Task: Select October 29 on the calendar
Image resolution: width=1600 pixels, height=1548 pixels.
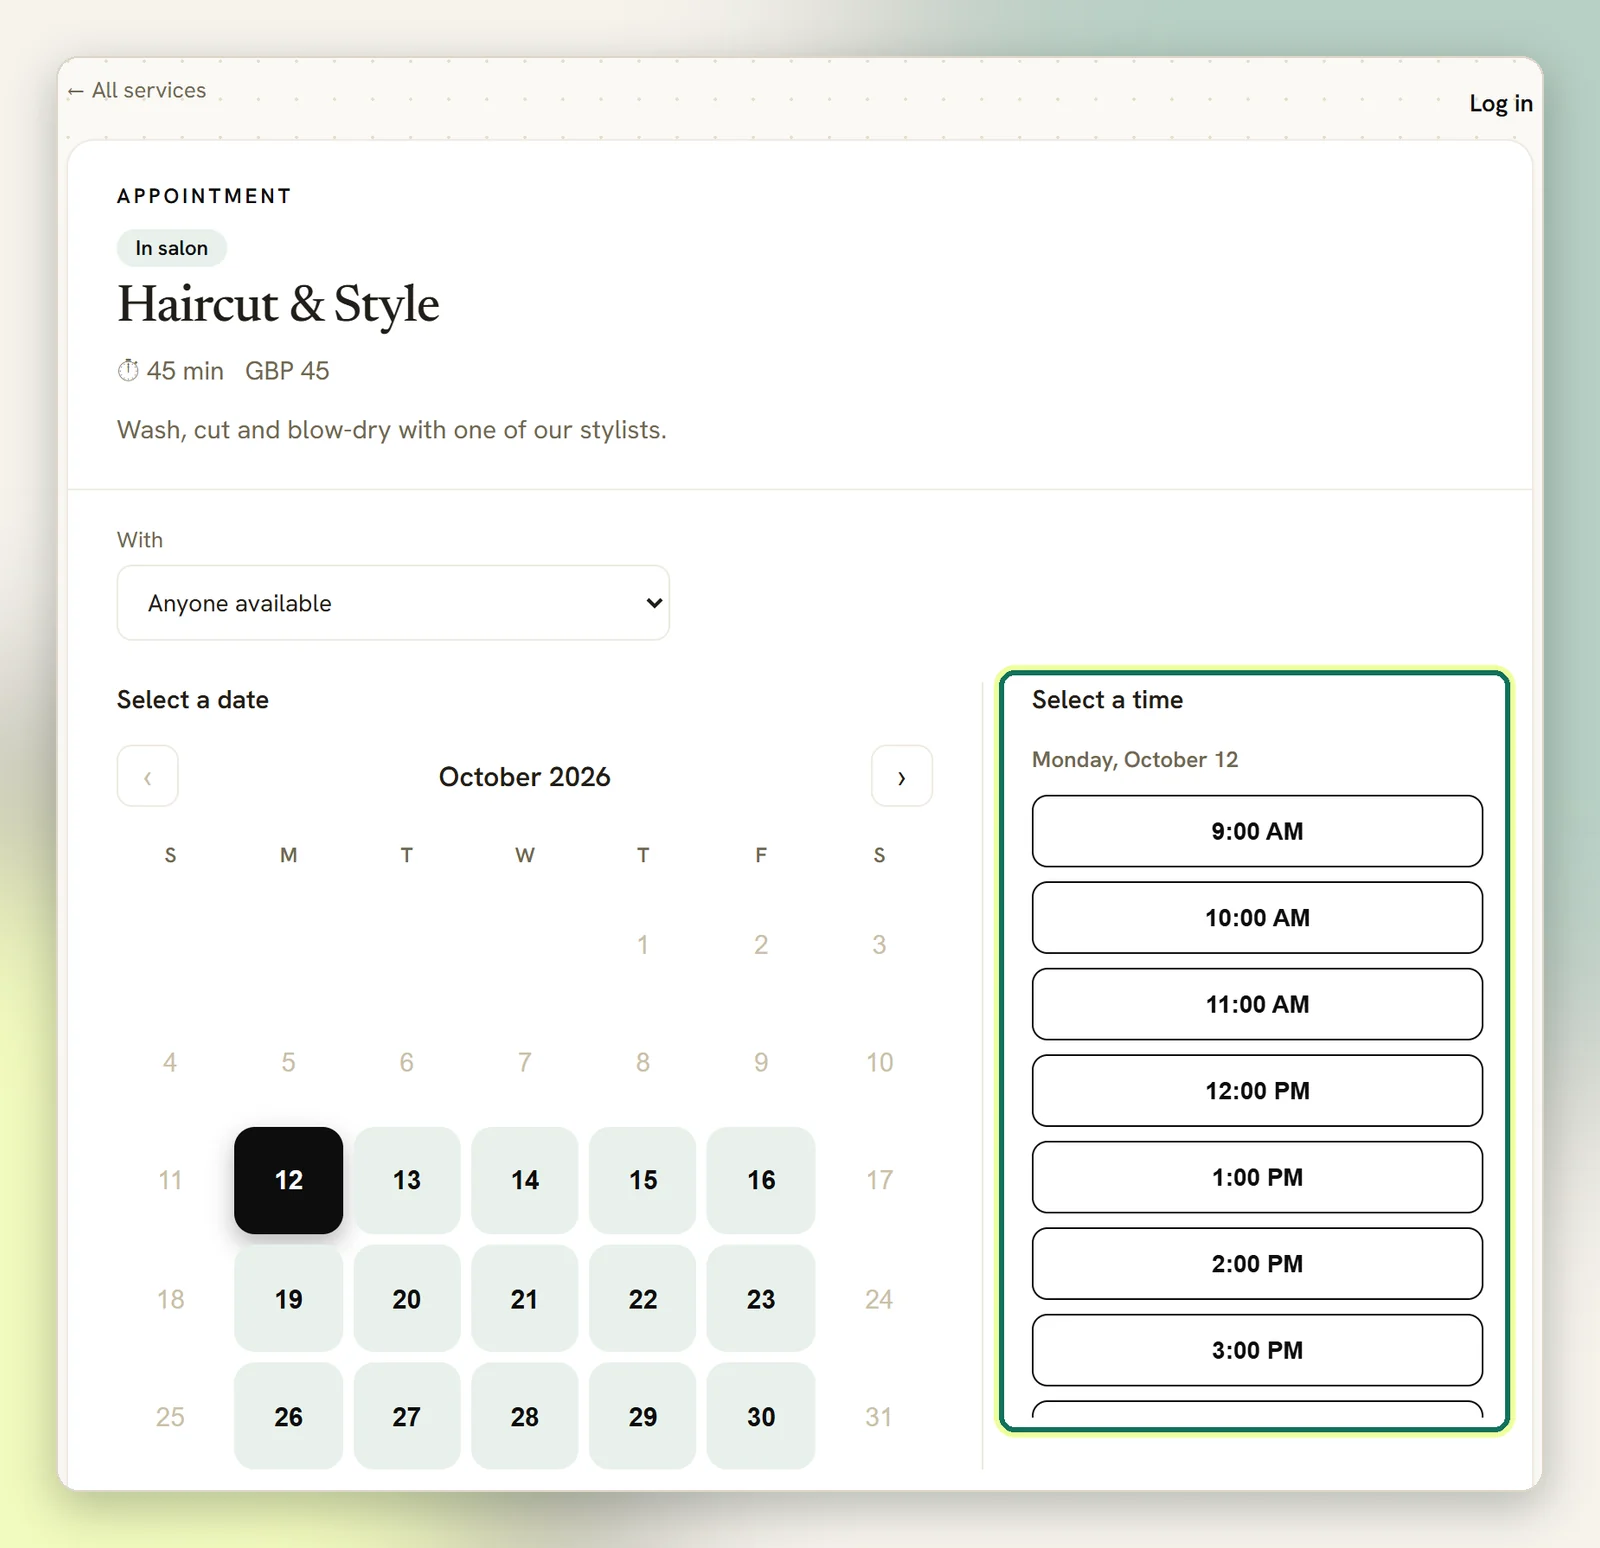Action: pos(643,1416)
